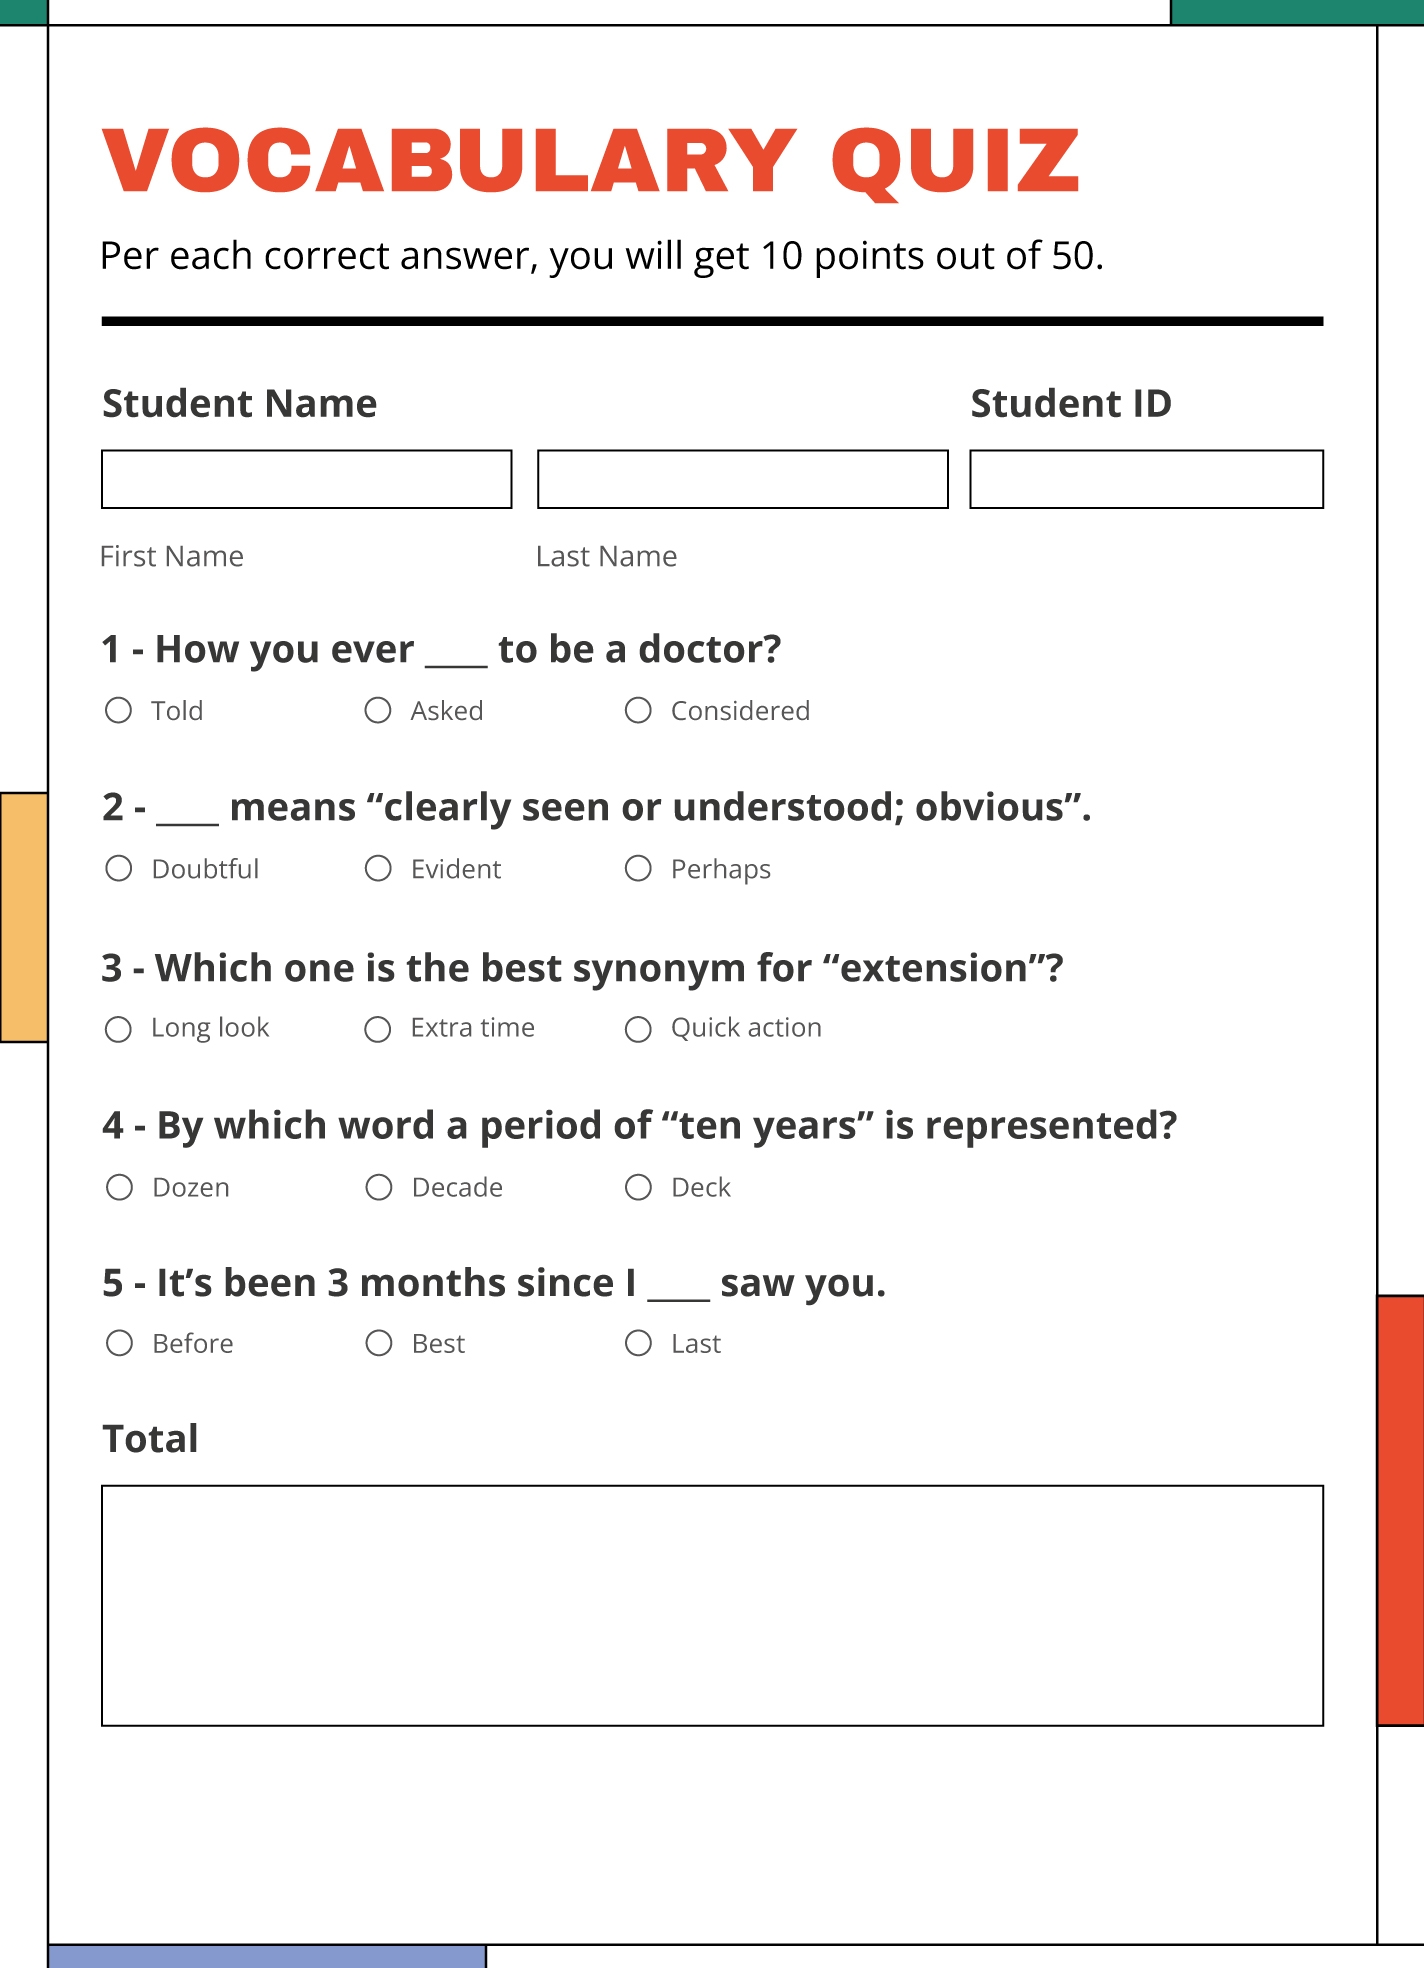Select "Dozen" for question 4
The height and width of the screenshot is (1968, 1424).
(120, 1188)
